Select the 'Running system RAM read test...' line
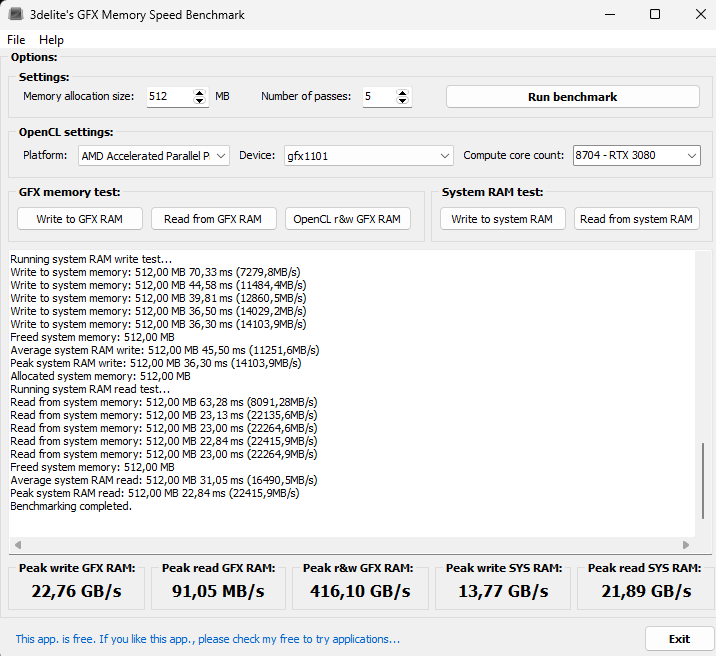716x656 pixels. tap(90, 389)
